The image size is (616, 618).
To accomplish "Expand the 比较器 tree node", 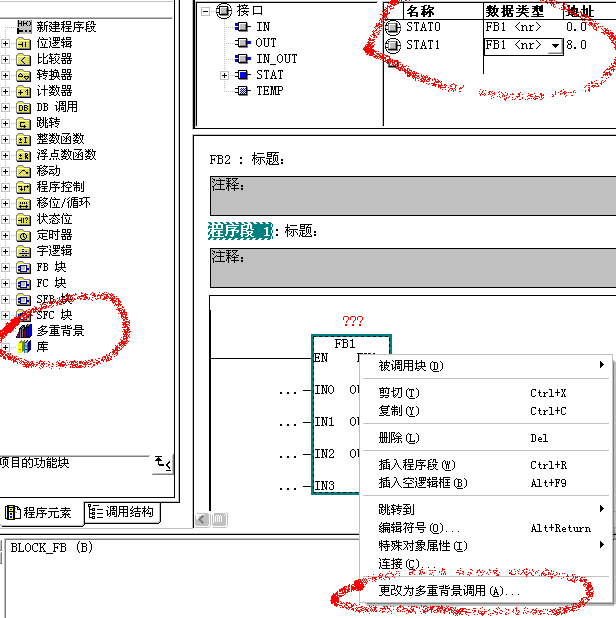I will (x=6, y=60).
